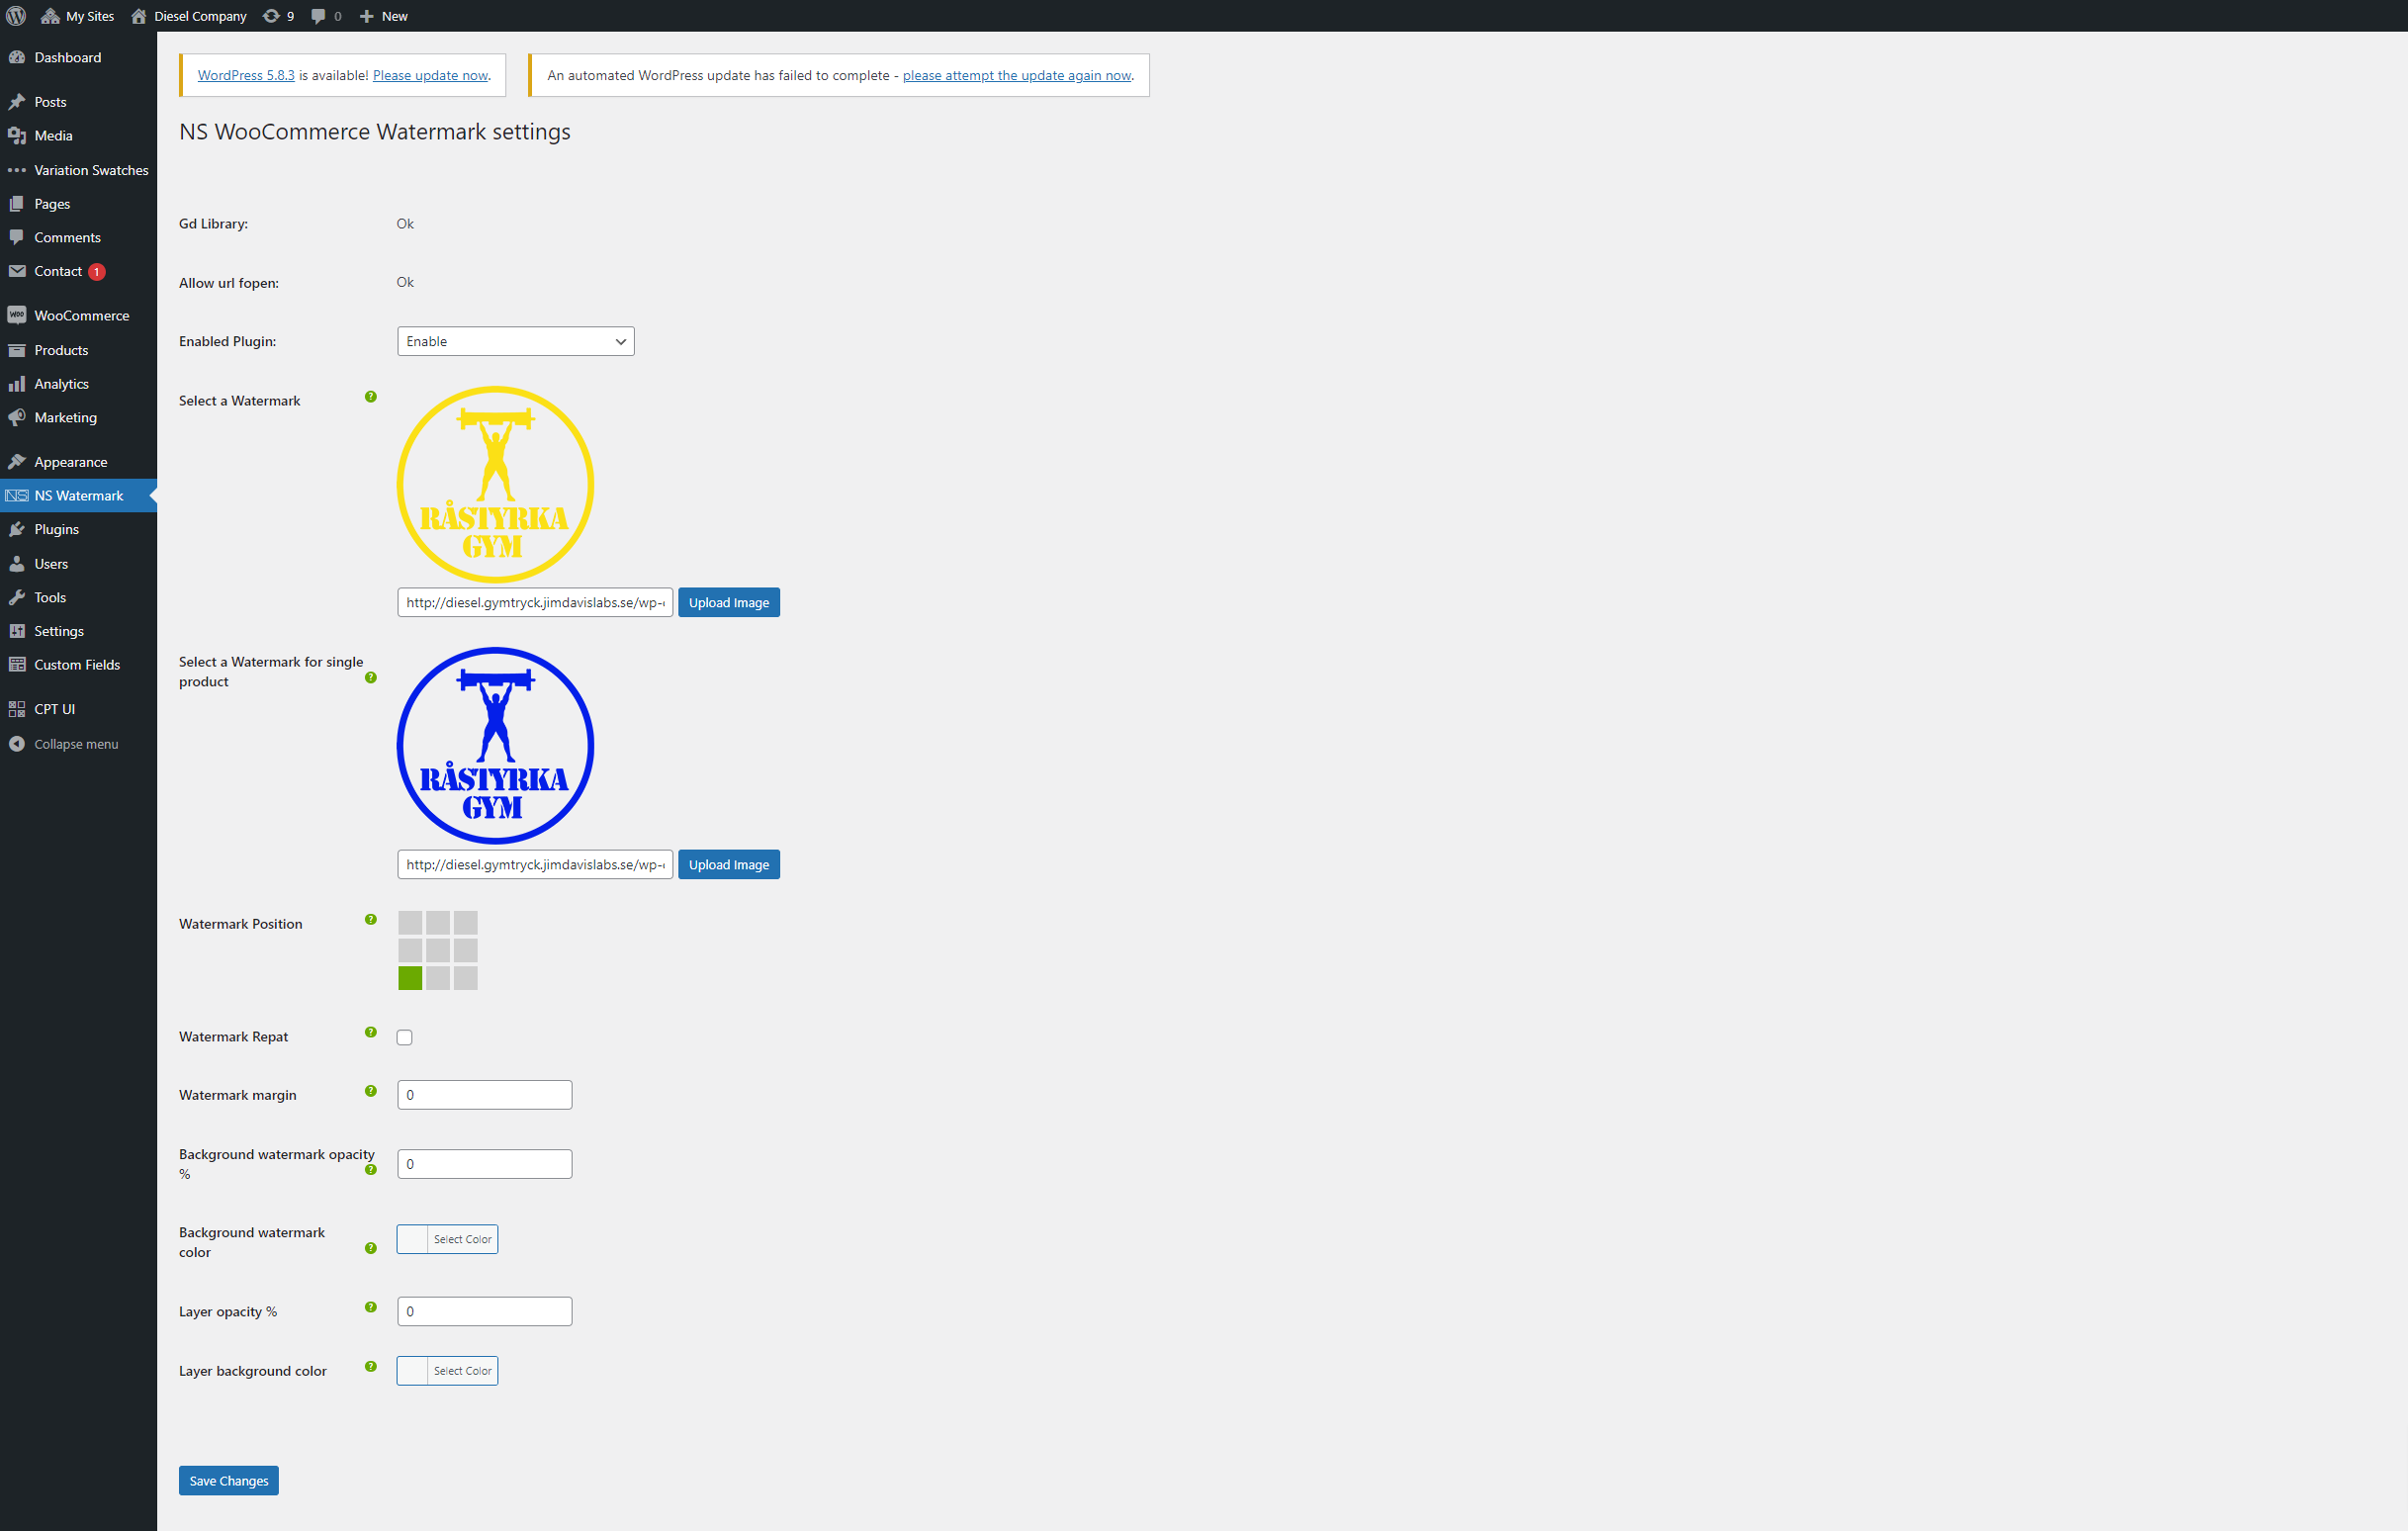Open the WooCommerce menu label

pos(82,315)
